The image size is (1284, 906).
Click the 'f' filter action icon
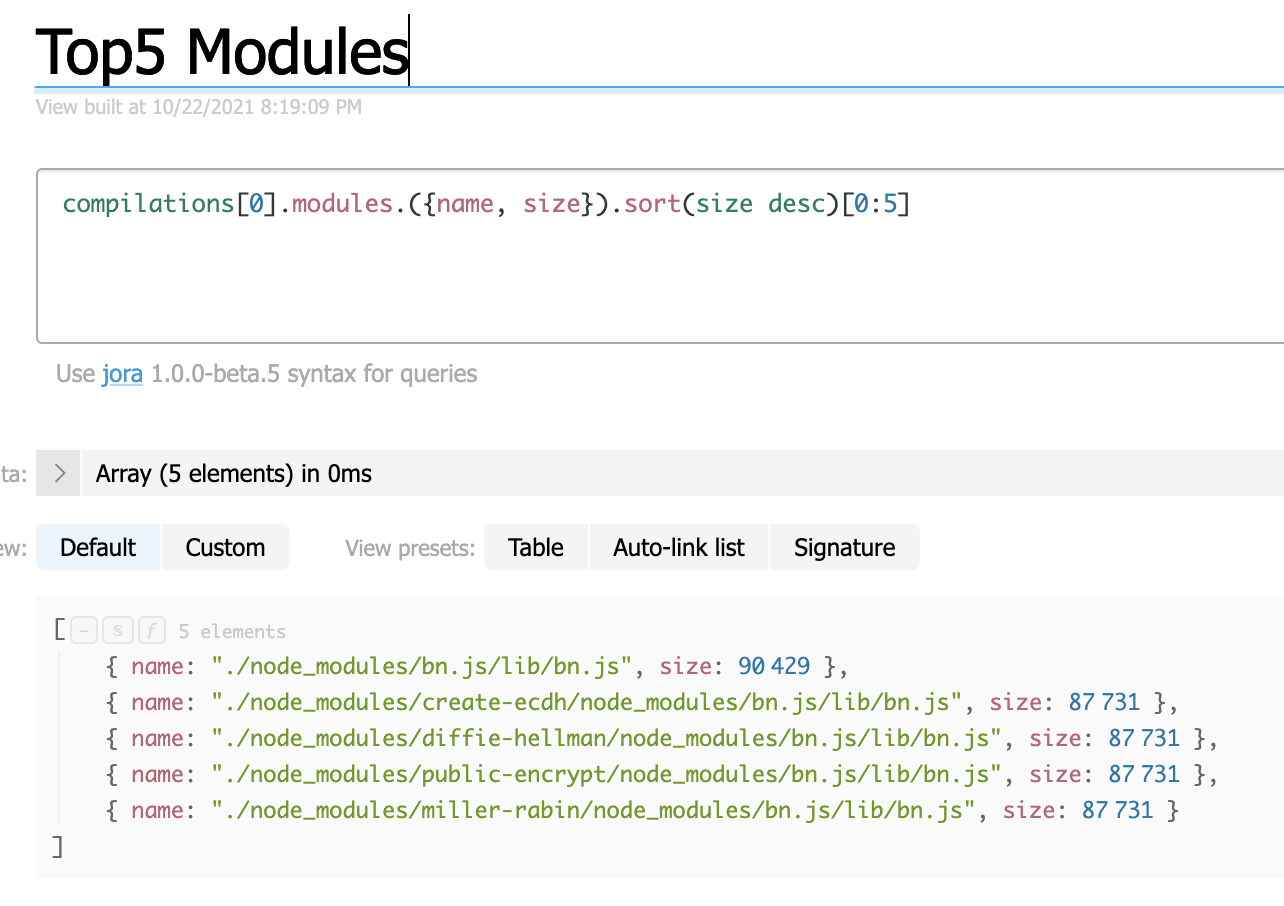(x=151, y=631)
